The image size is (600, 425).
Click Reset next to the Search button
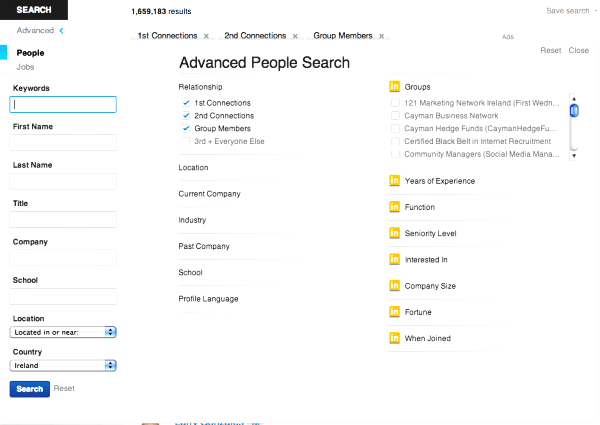[x=64, y=388]
